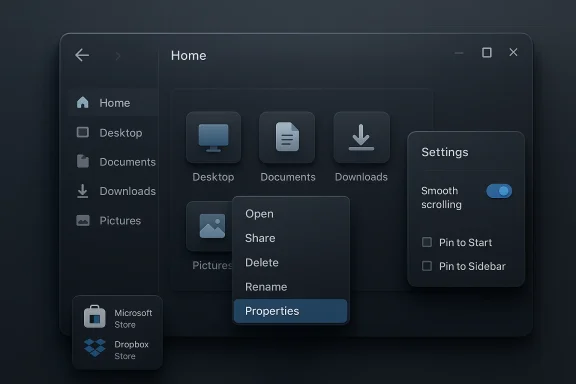The width and height of the screenshot is (576, 384).
Task: Go to Pictures label in sidebar
Action: (120, 220)
